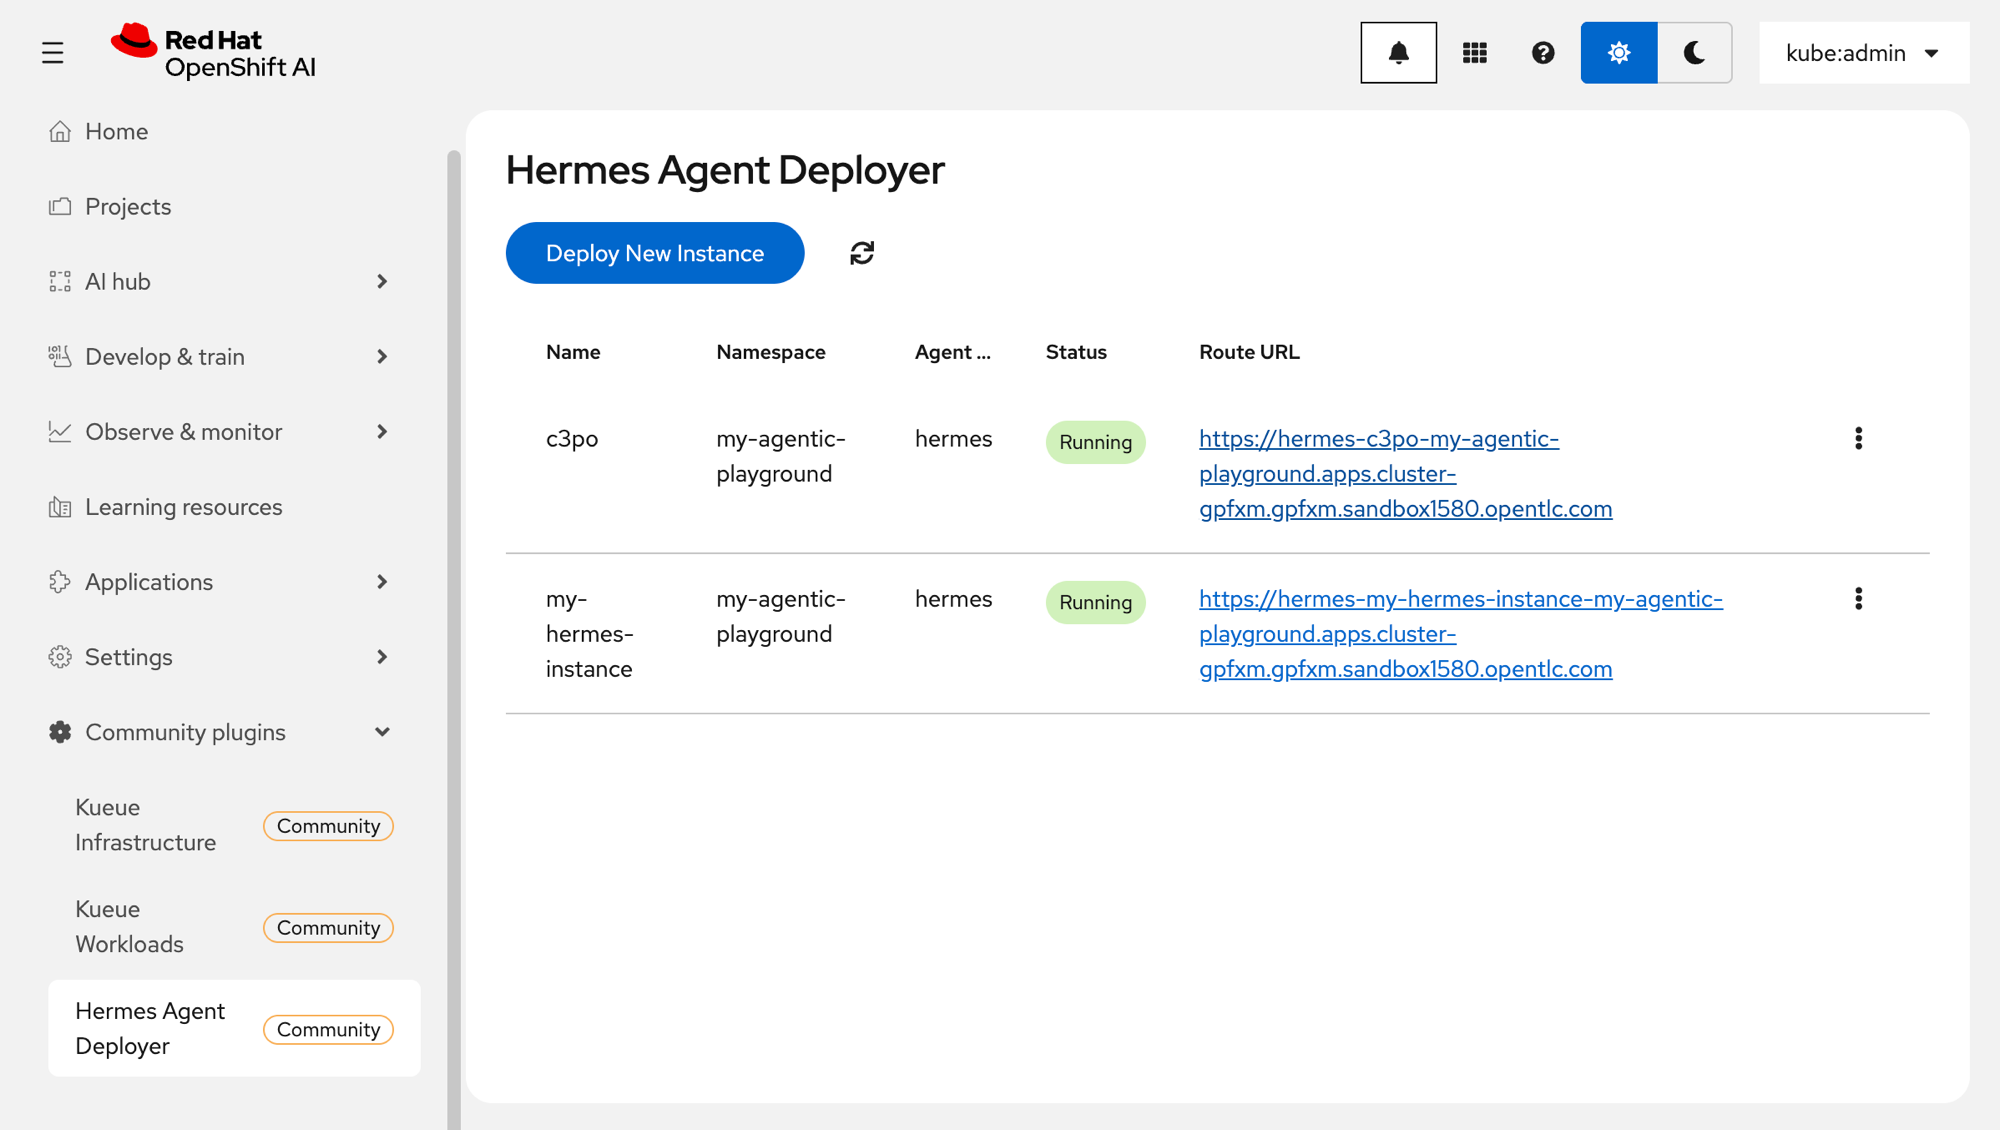Click the Name column header
This screenshot has height=1130, width=2000.
click(573, 352)
